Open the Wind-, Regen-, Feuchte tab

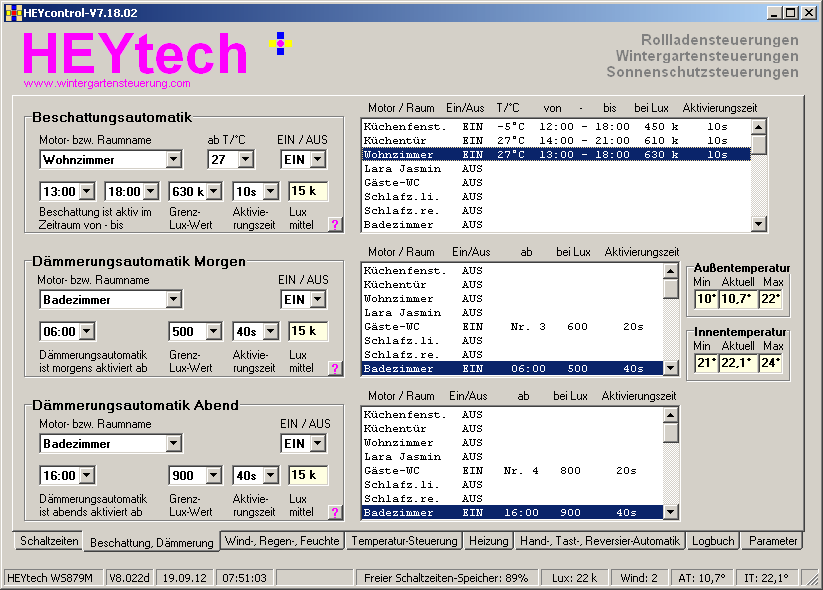282,541
